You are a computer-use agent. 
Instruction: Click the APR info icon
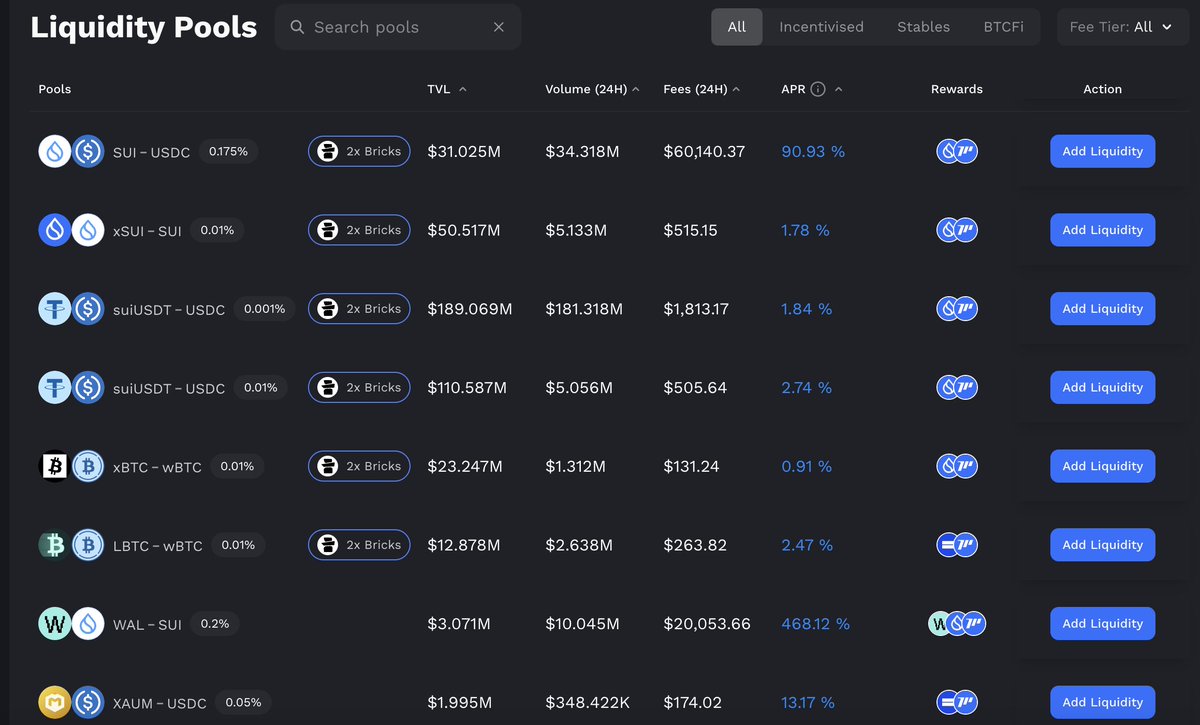[x=818, y=89]
